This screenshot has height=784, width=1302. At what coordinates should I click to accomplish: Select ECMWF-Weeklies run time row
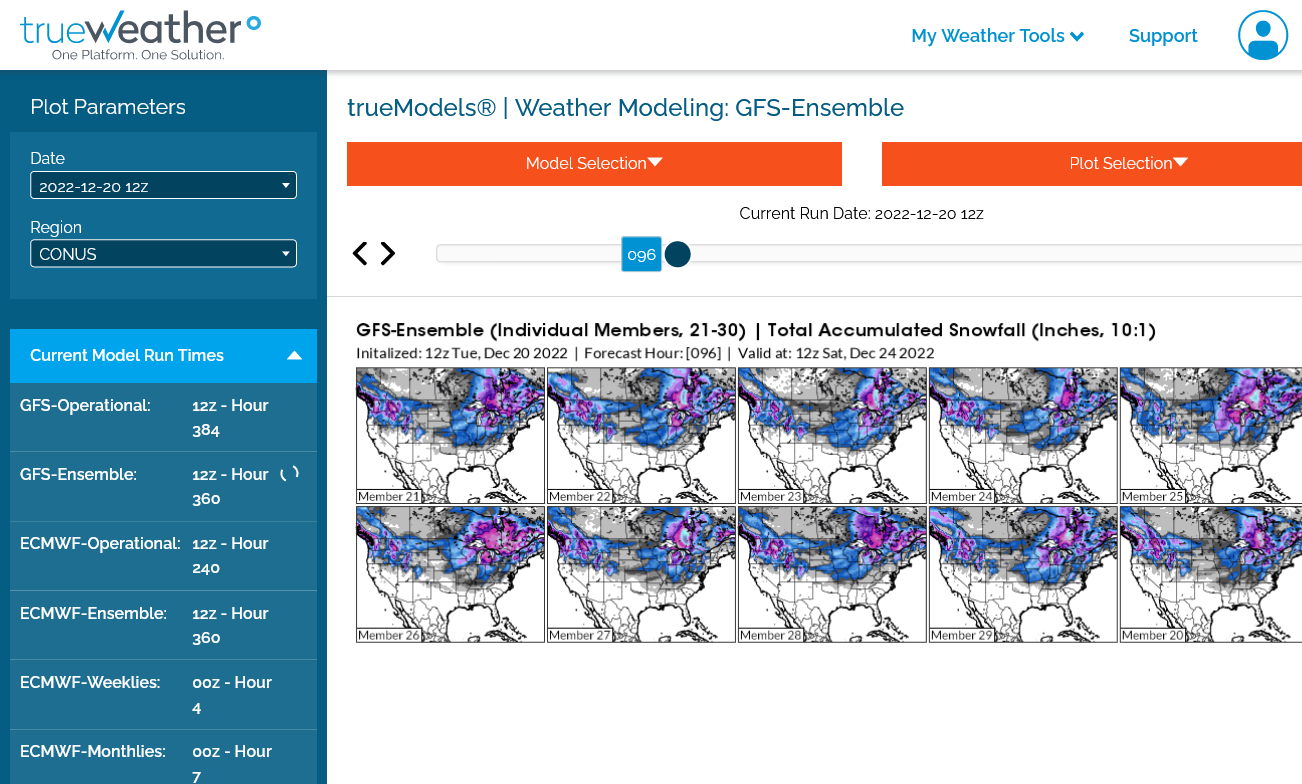(163, 695)
